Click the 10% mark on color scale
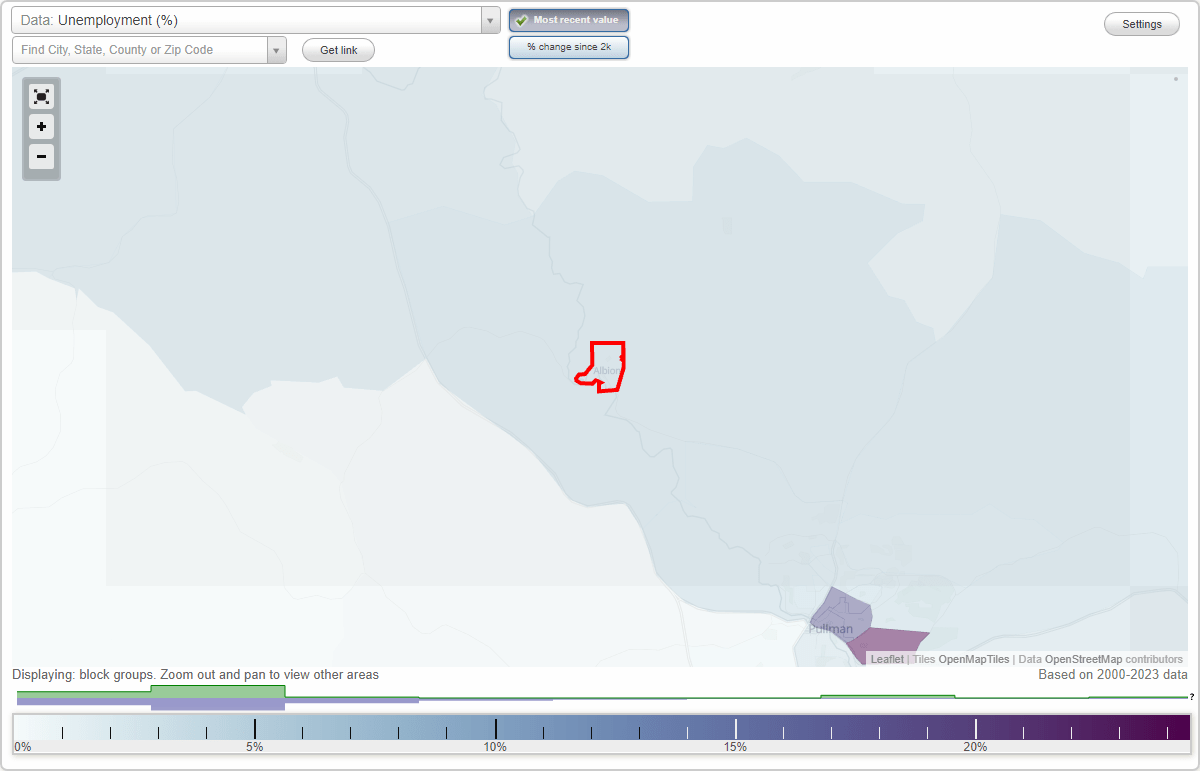The height and width of the screenshot is (771, 1200). [x=495, y=747]
